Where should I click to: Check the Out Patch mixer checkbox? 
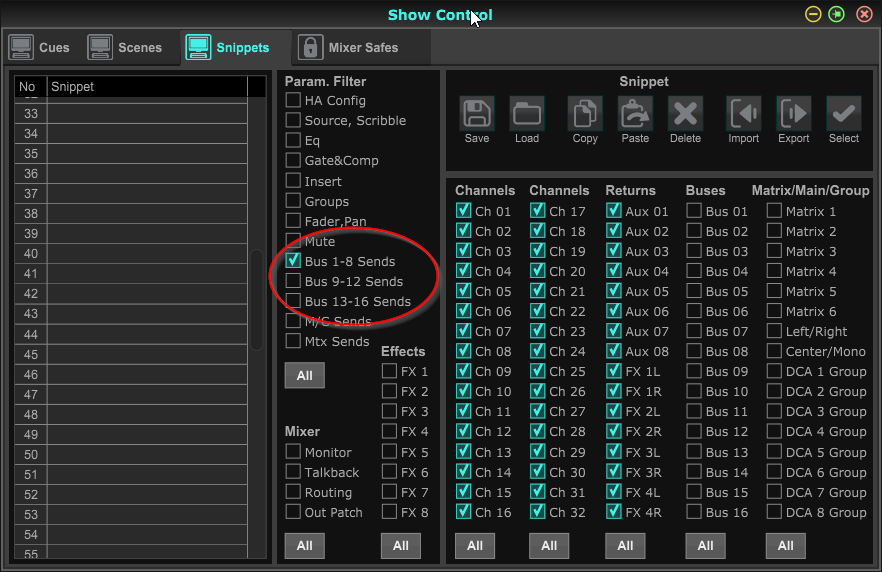point(293,512)
